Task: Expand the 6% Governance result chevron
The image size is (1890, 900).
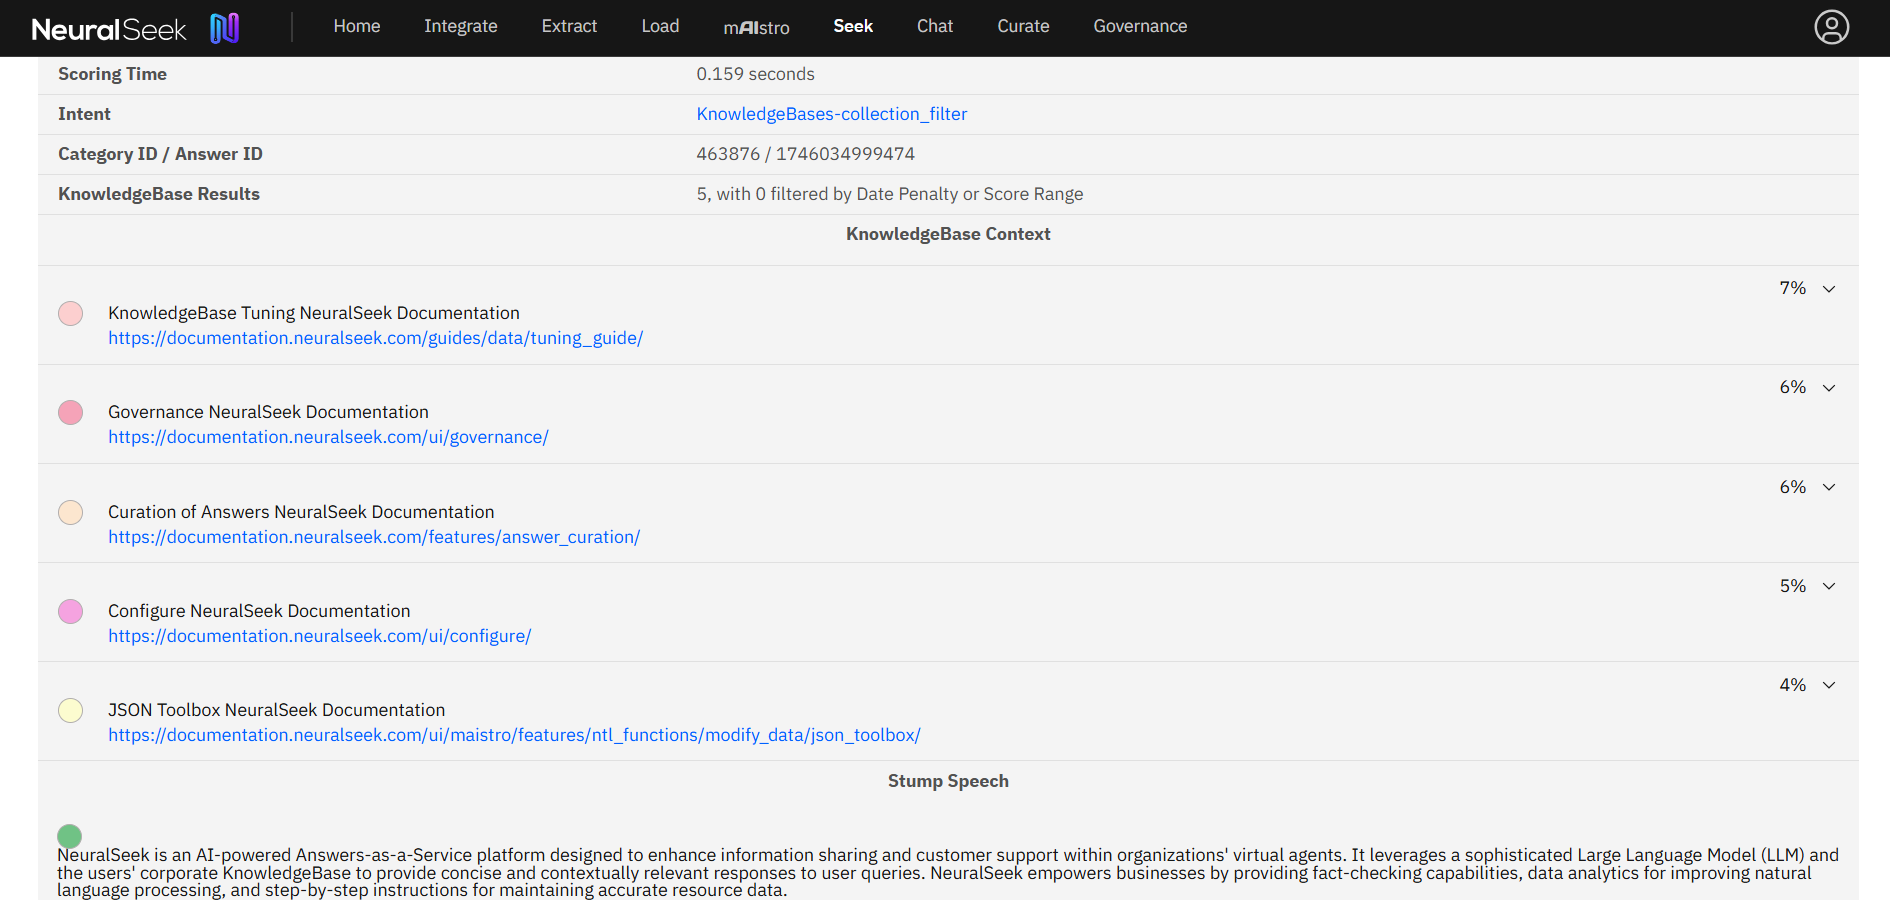Action: tap(1829, 388)
